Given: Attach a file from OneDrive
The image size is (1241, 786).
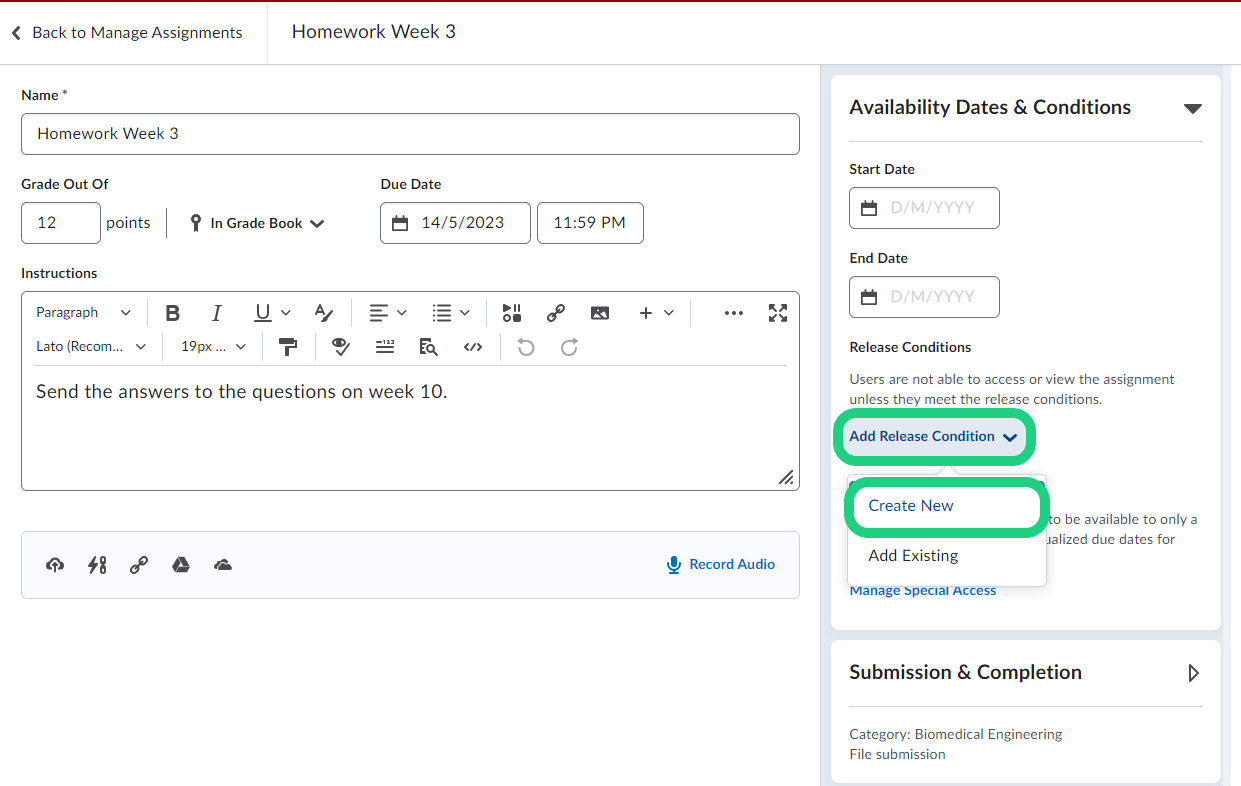Looking at the screenshot, I should pos(223,565).
